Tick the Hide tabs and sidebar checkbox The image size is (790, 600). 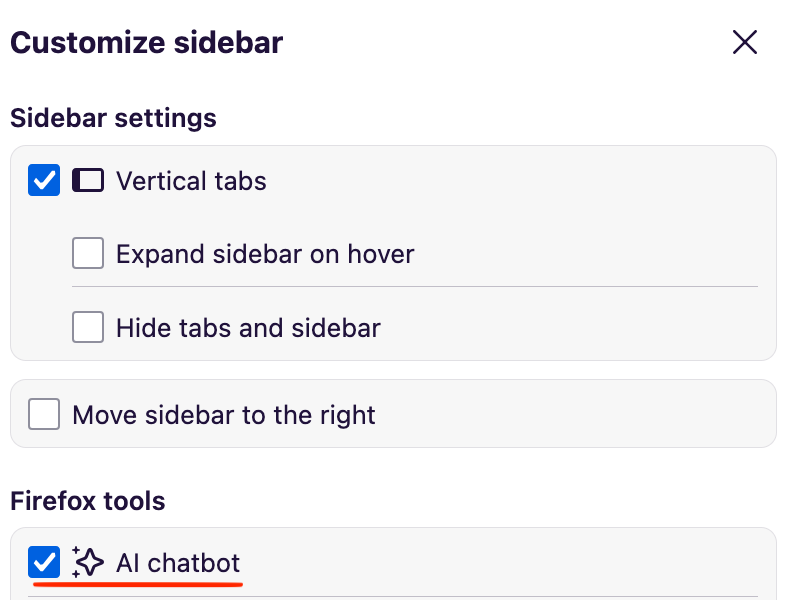pos(88,327)
